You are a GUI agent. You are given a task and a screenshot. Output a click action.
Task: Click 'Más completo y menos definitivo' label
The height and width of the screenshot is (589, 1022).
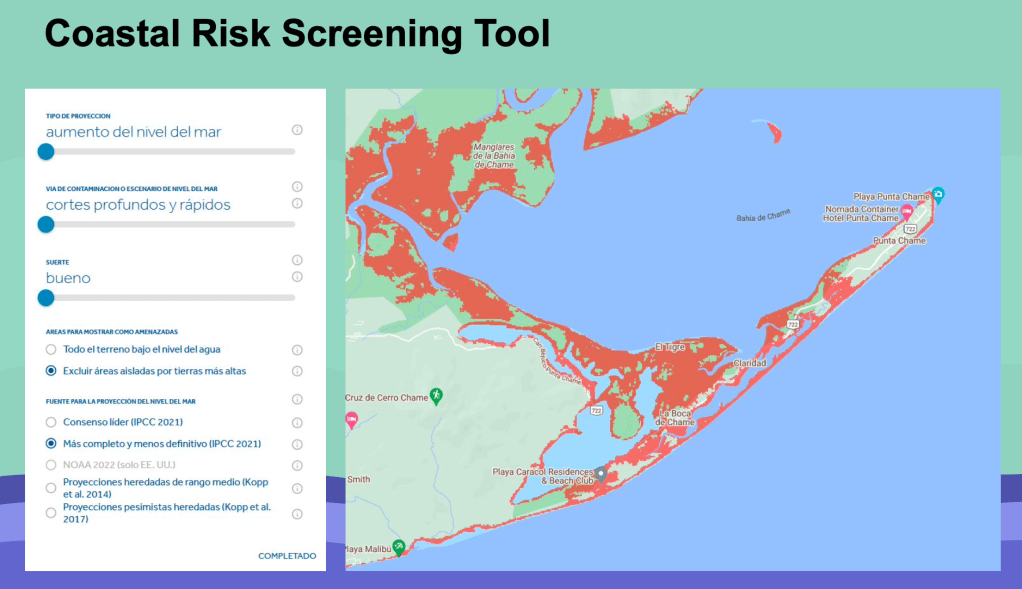click(162, 444)
